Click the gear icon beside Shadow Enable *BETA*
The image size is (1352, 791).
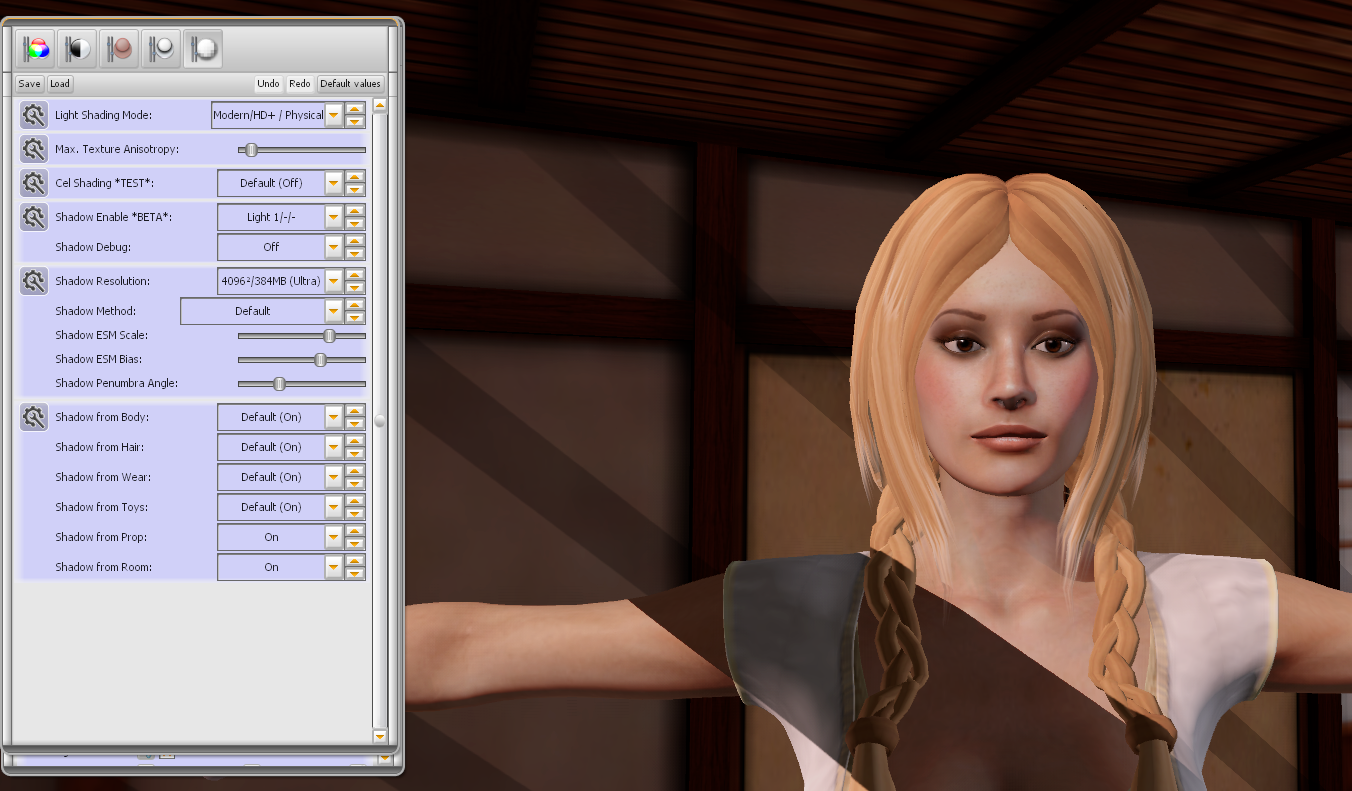(34, 217)
